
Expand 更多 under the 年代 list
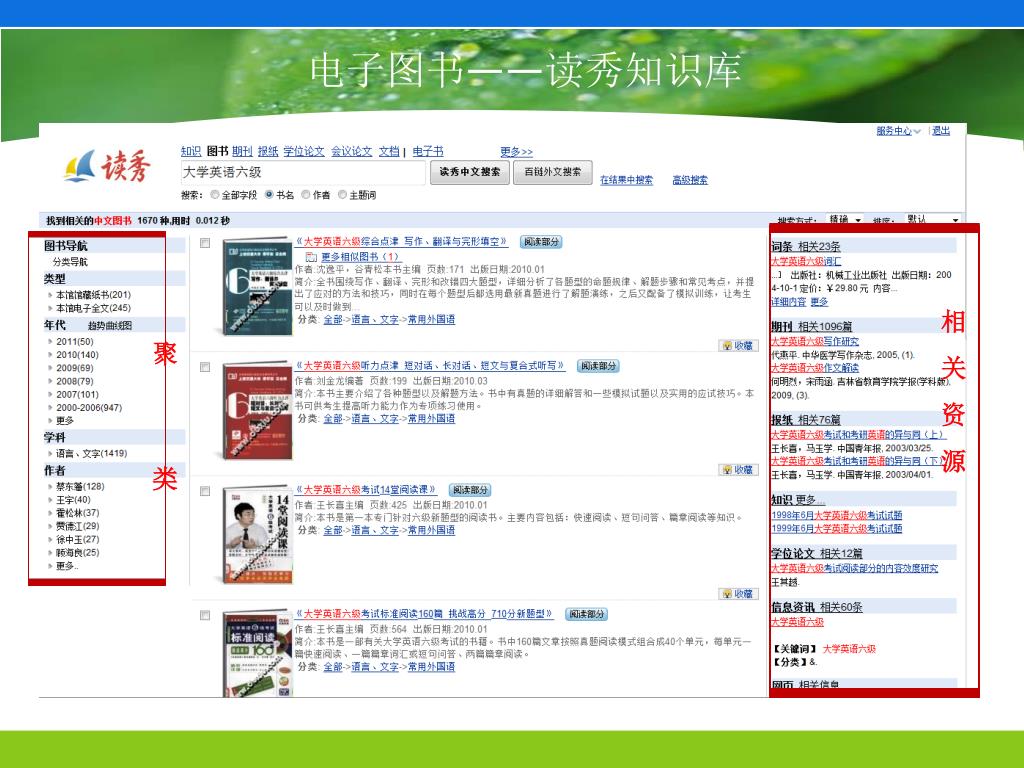[65, 421]
